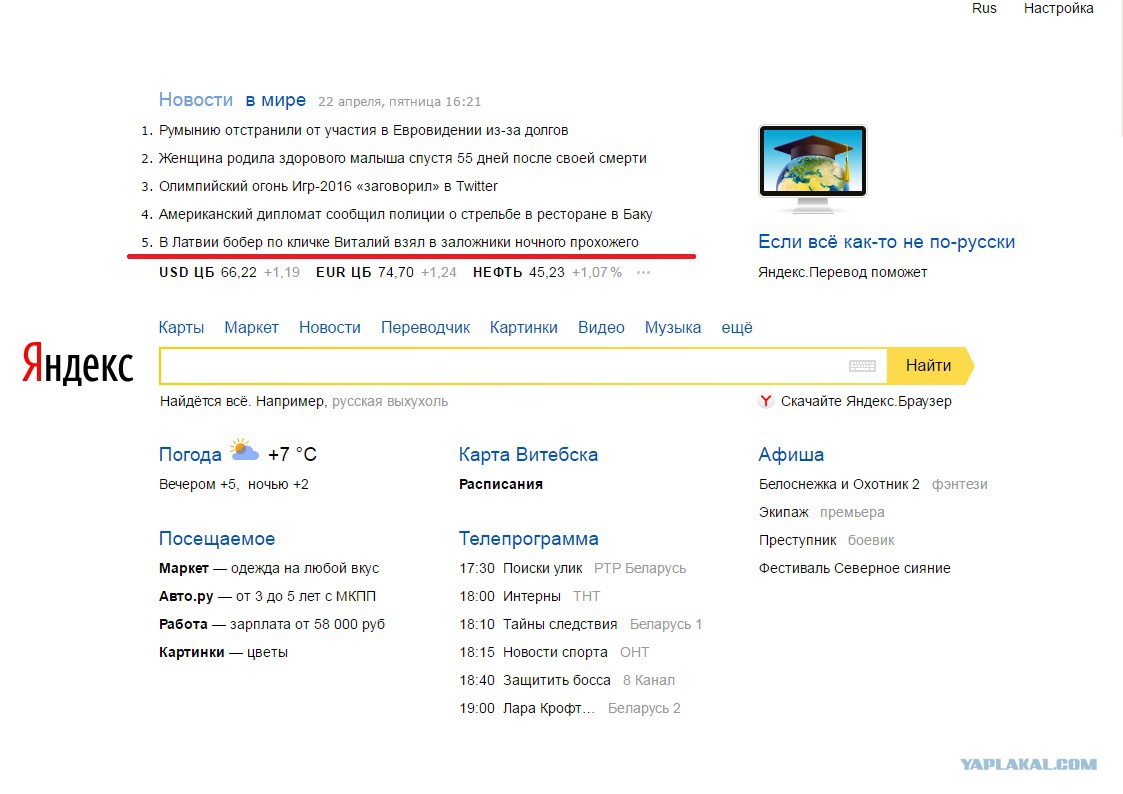
Task: Open 17:30 Поиски улик program
Action: (x=521, y=568)
